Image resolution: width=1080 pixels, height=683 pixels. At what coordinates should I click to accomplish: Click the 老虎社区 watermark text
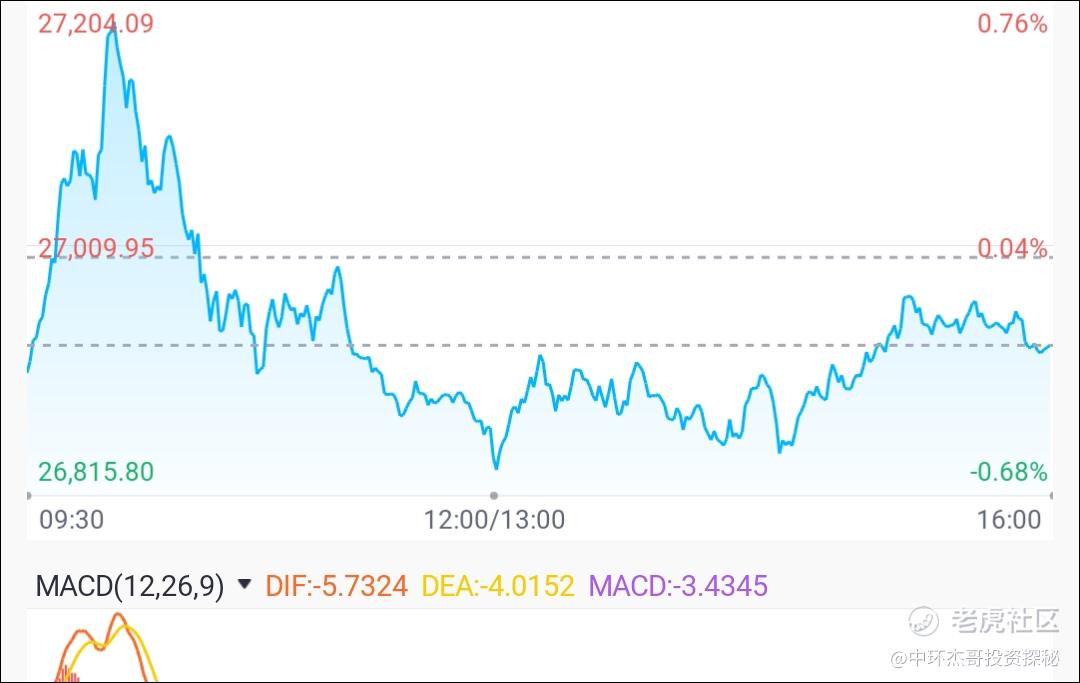point(1005,621)
